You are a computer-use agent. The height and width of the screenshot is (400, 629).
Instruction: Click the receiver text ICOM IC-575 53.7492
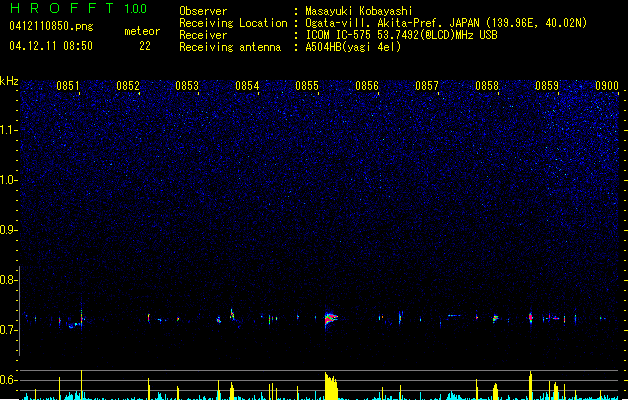pyautogui.click(x=401, y=35)
